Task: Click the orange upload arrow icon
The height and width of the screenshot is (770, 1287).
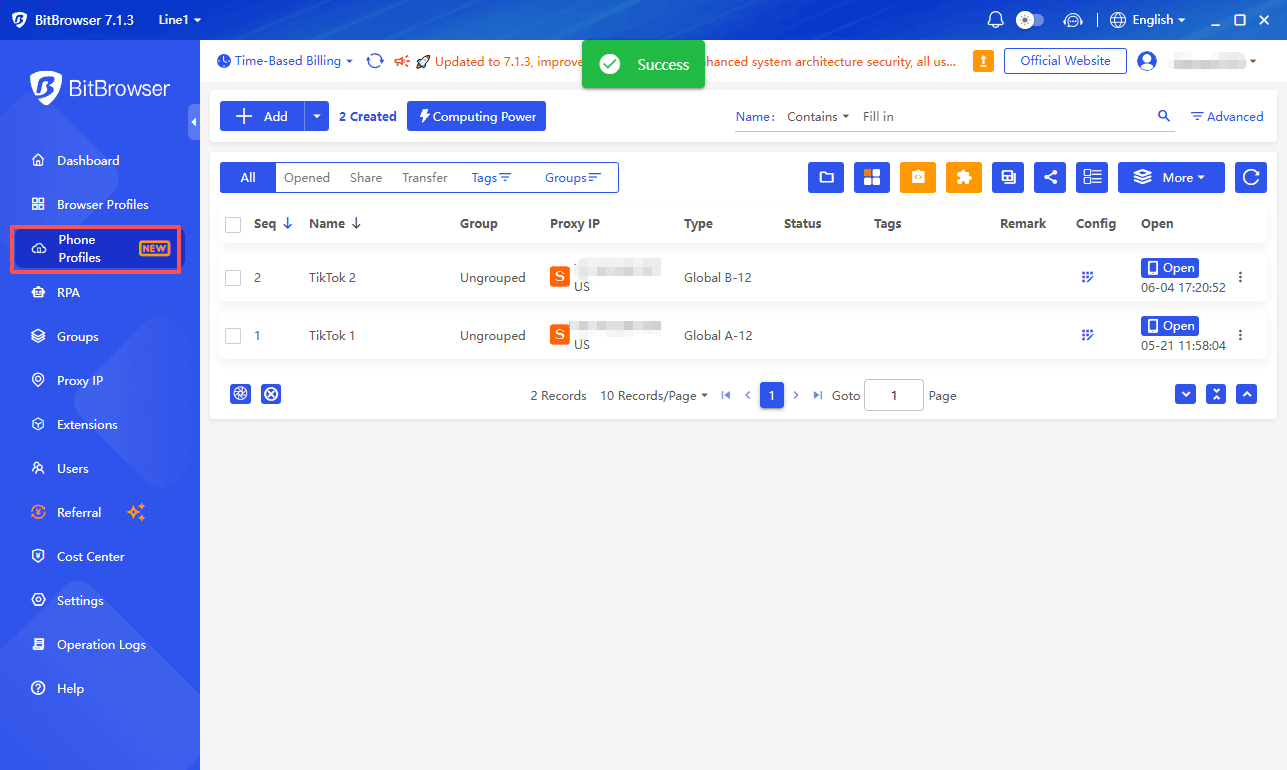Action: tap(984, 61)
